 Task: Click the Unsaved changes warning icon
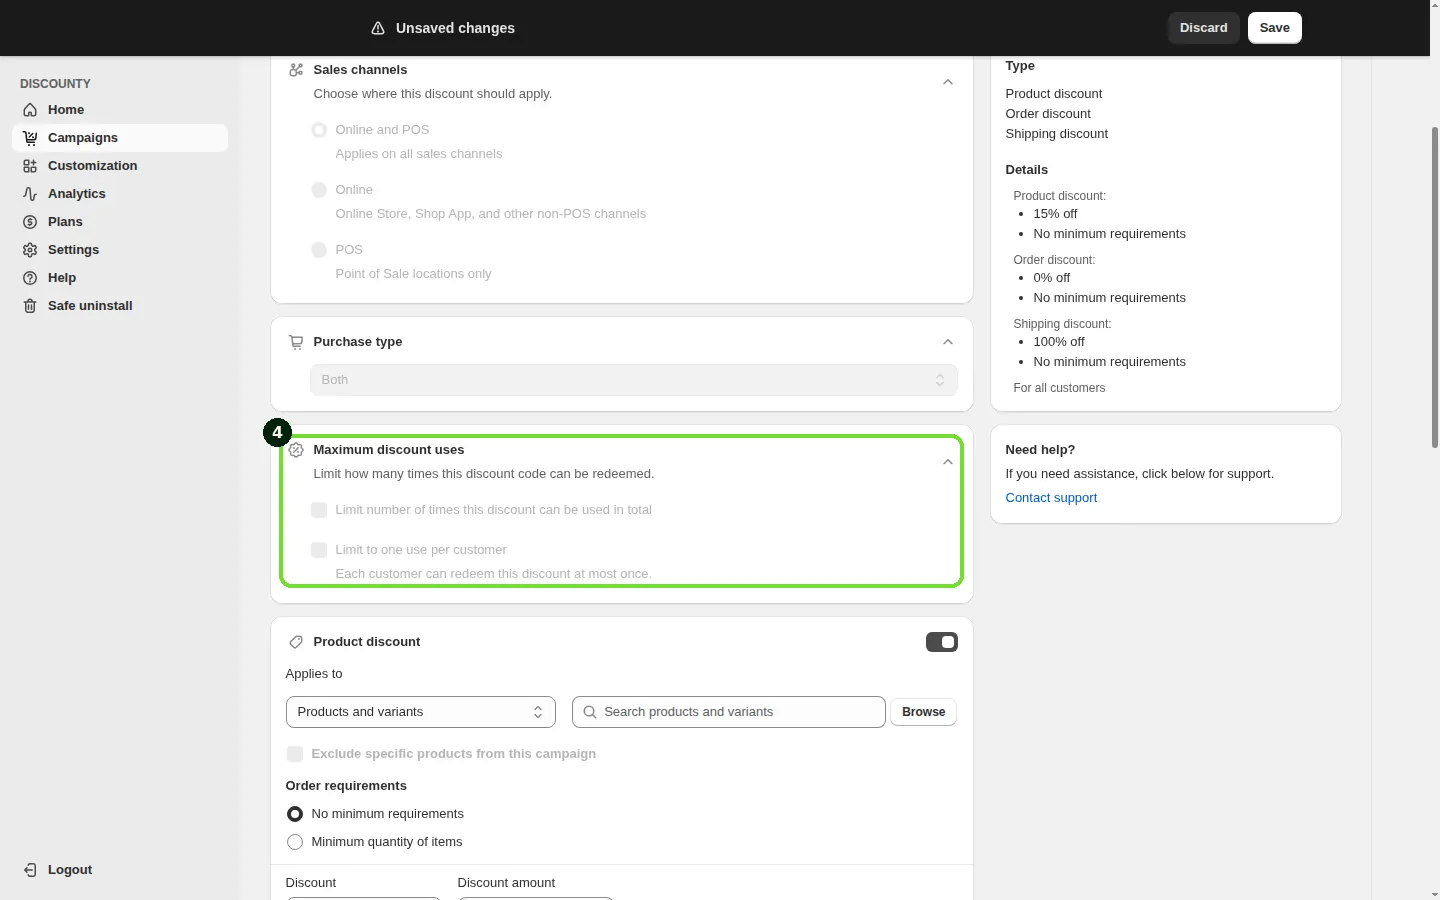coord(378,28)
